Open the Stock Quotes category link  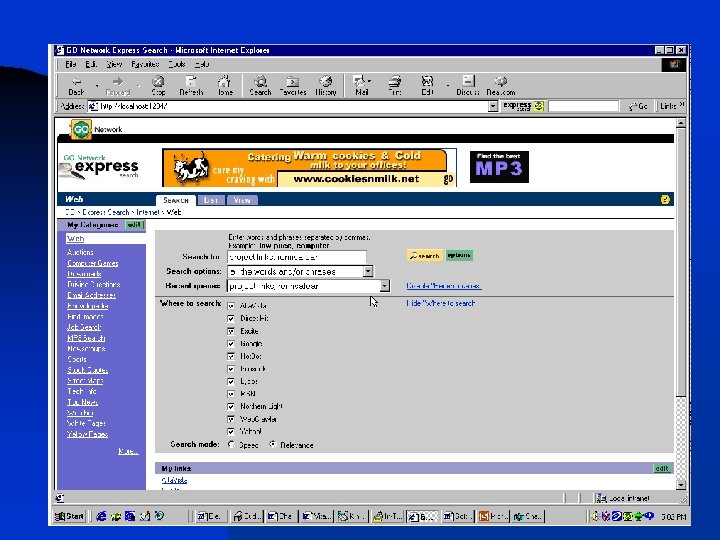(88, 370)
